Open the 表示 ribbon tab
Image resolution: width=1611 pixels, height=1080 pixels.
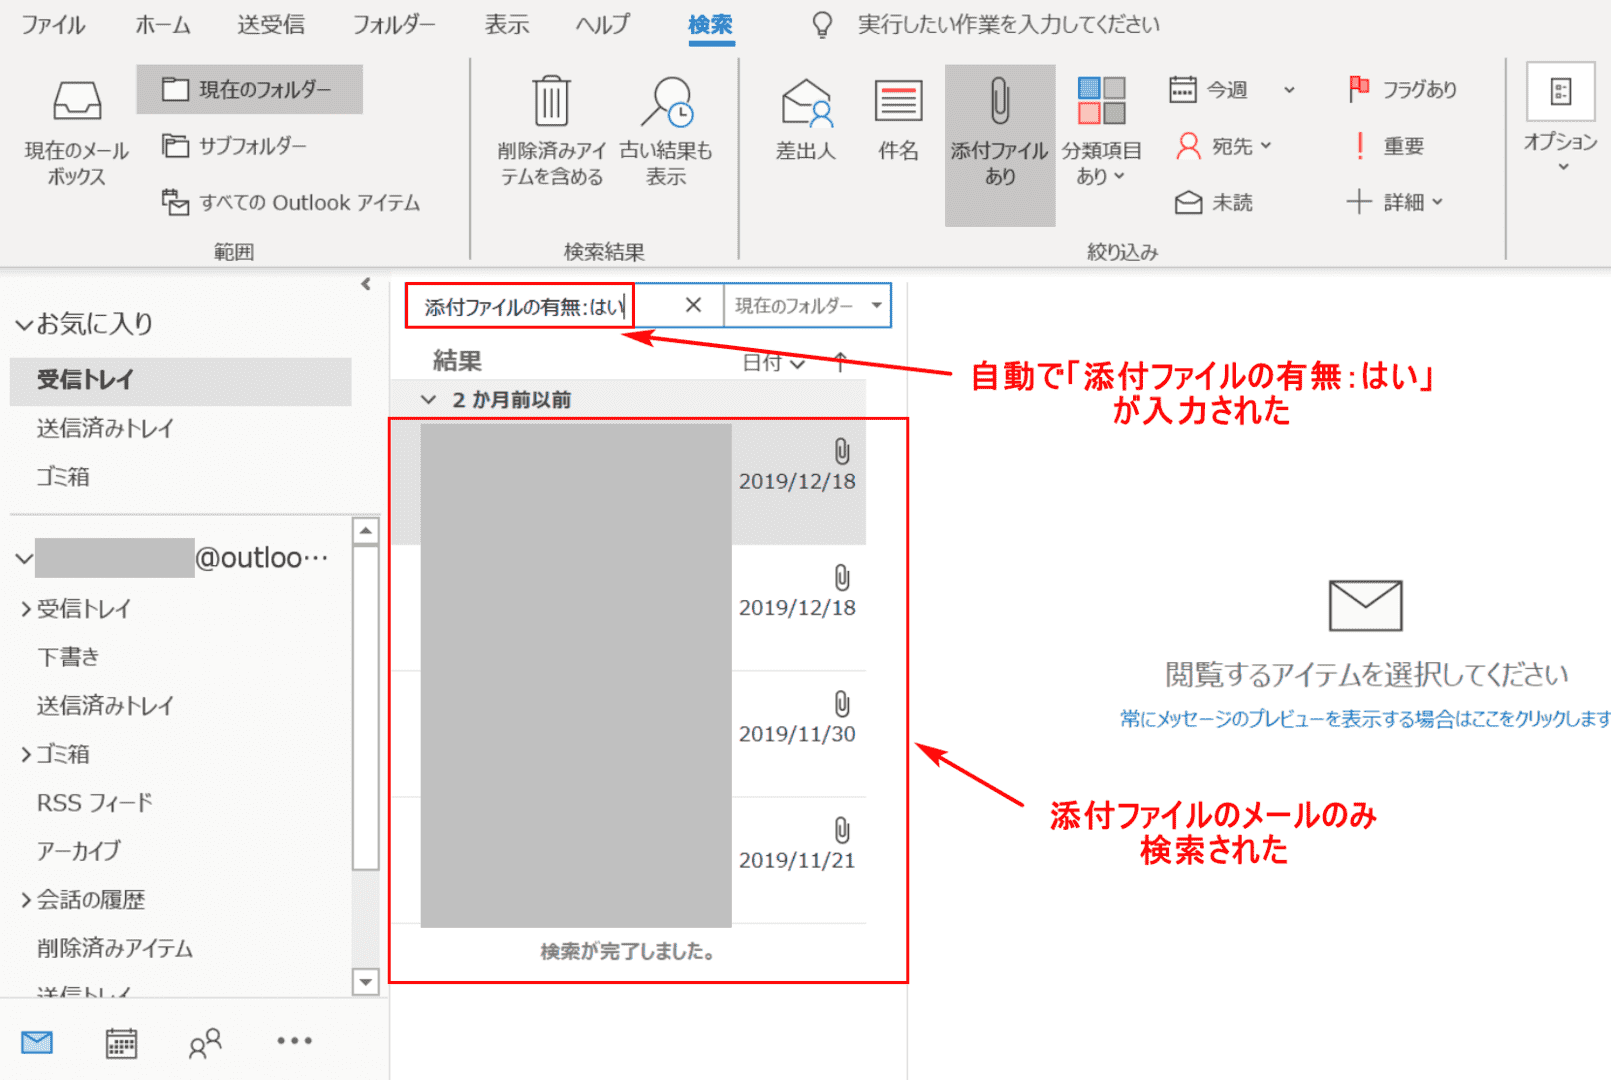point(506,25)
